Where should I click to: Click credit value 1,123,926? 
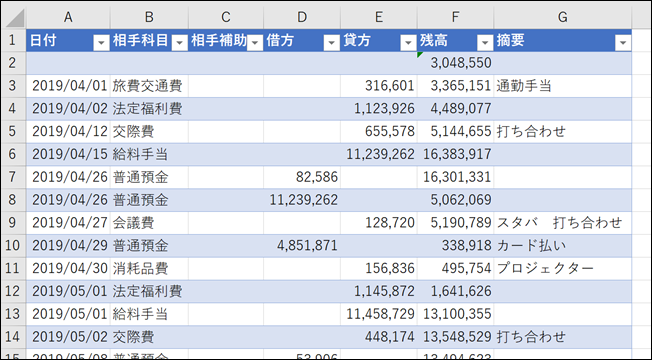379,109
